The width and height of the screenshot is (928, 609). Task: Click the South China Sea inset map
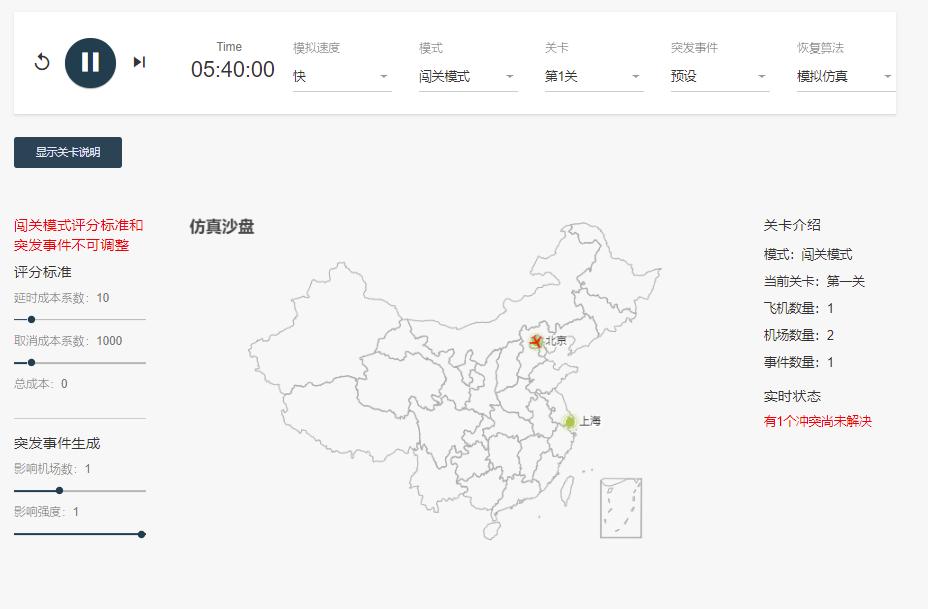[620, 508]
